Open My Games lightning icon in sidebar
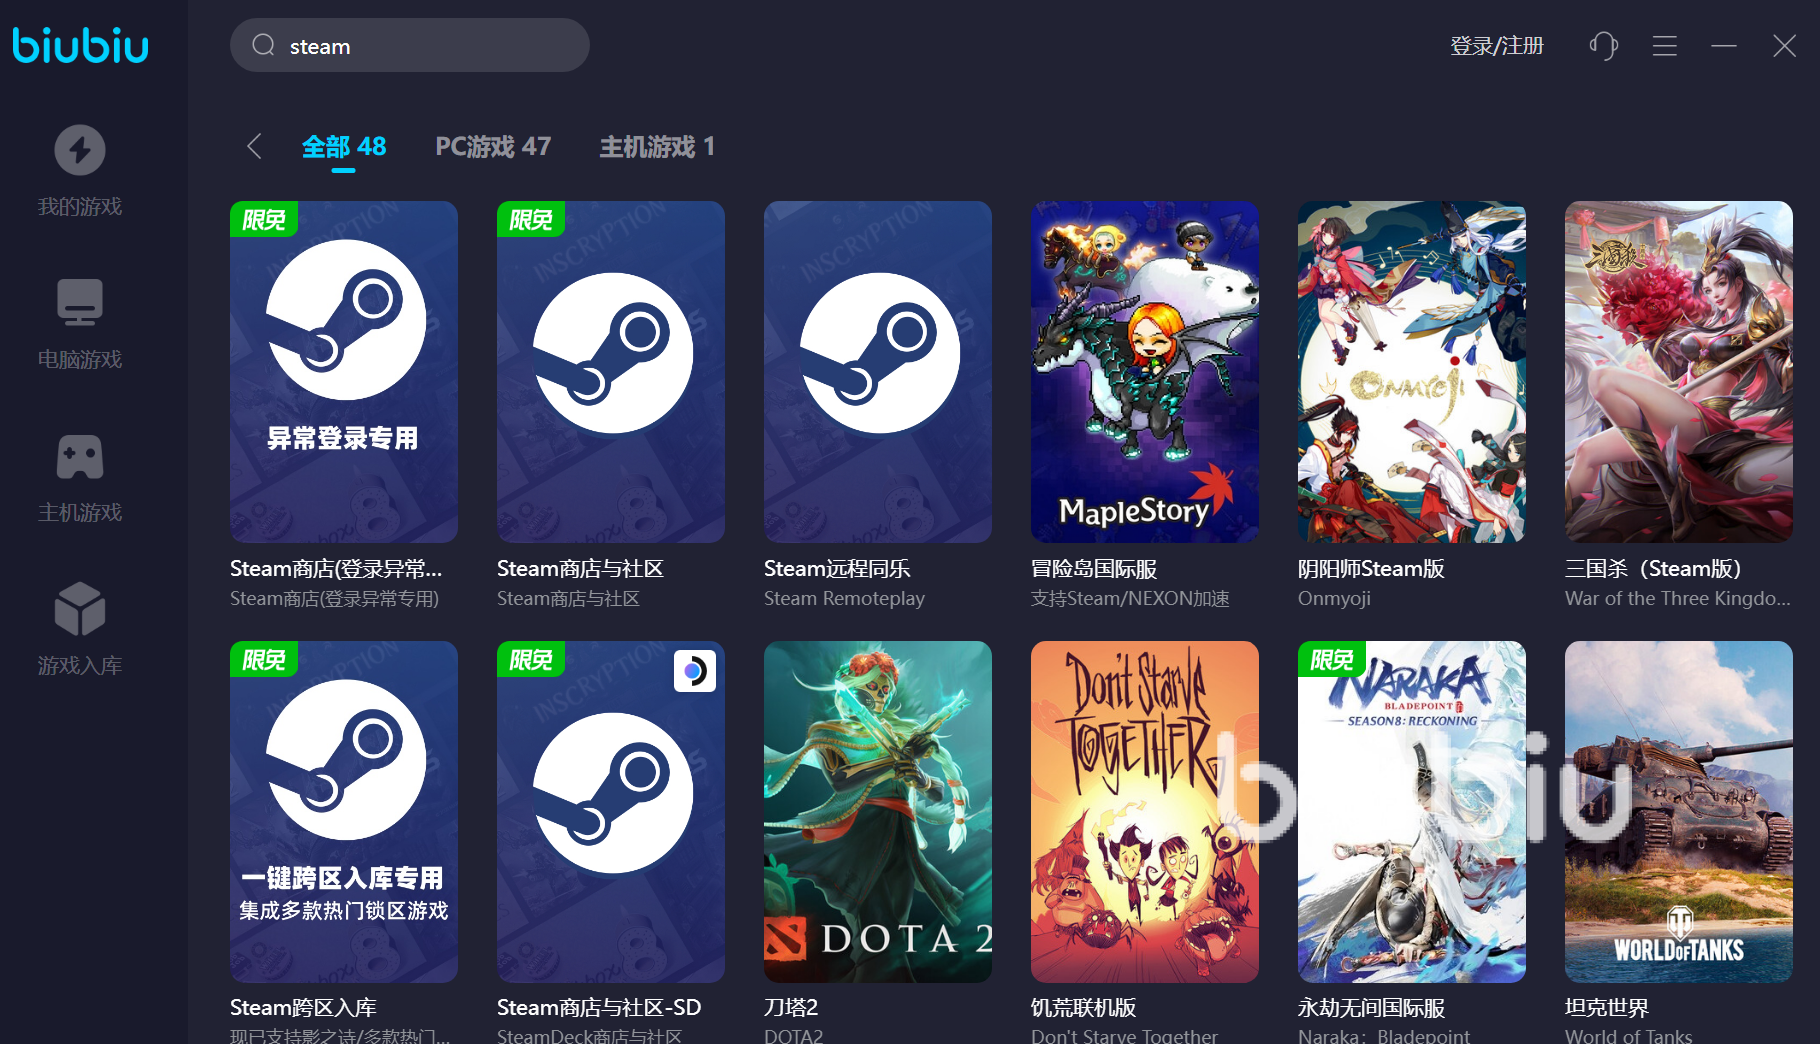This screenshot has width=1820, height=1044. pyautogui.click(x=80, y=151)
